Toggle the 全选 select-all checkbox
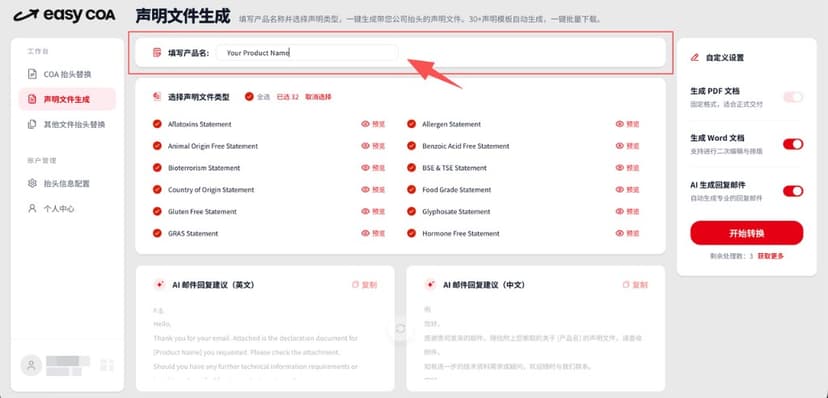The width and height of the screenshot is (828, 398). coord(249,97)
